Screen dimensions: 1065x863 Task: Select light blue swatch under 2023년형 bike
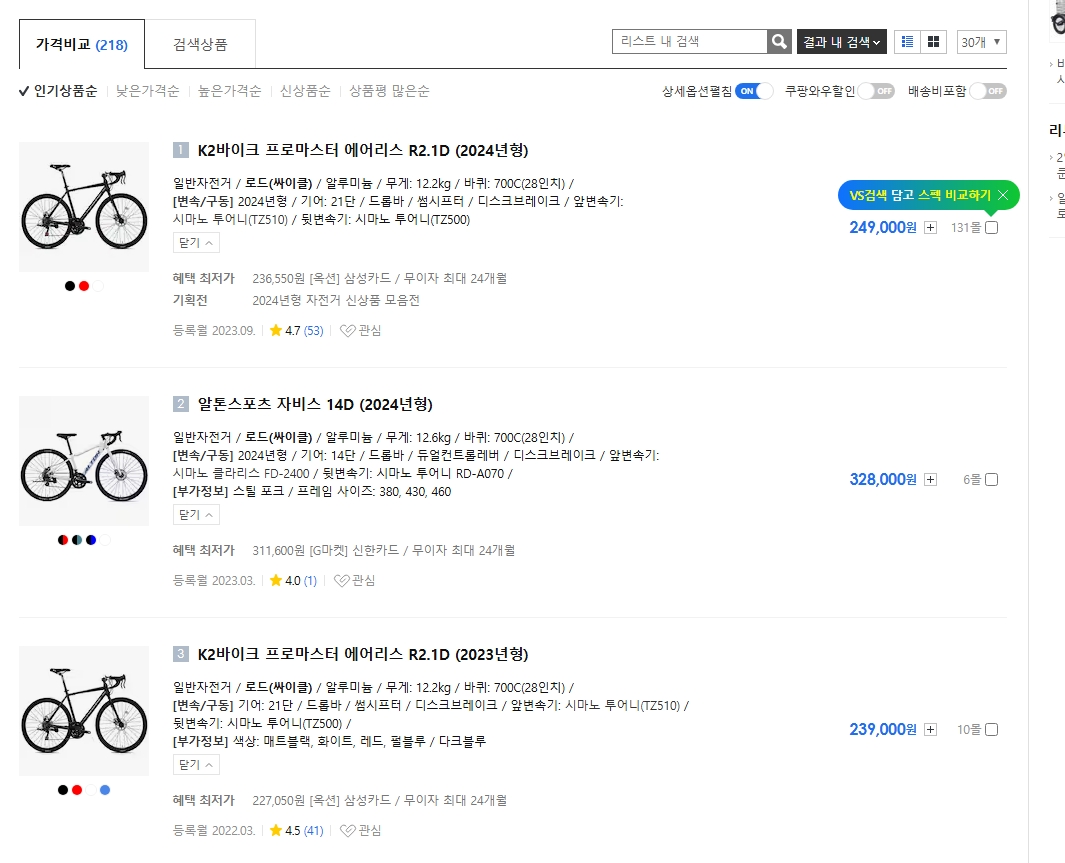click(105, 790)
